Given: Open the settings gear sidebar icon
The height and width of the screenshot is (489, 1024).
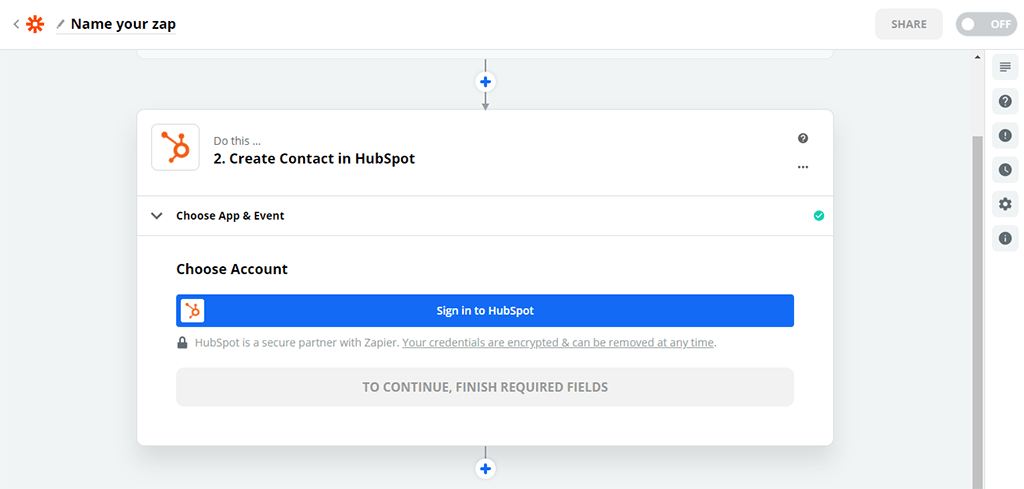Looking at the screenshot, I should [x=1005, y=204].
